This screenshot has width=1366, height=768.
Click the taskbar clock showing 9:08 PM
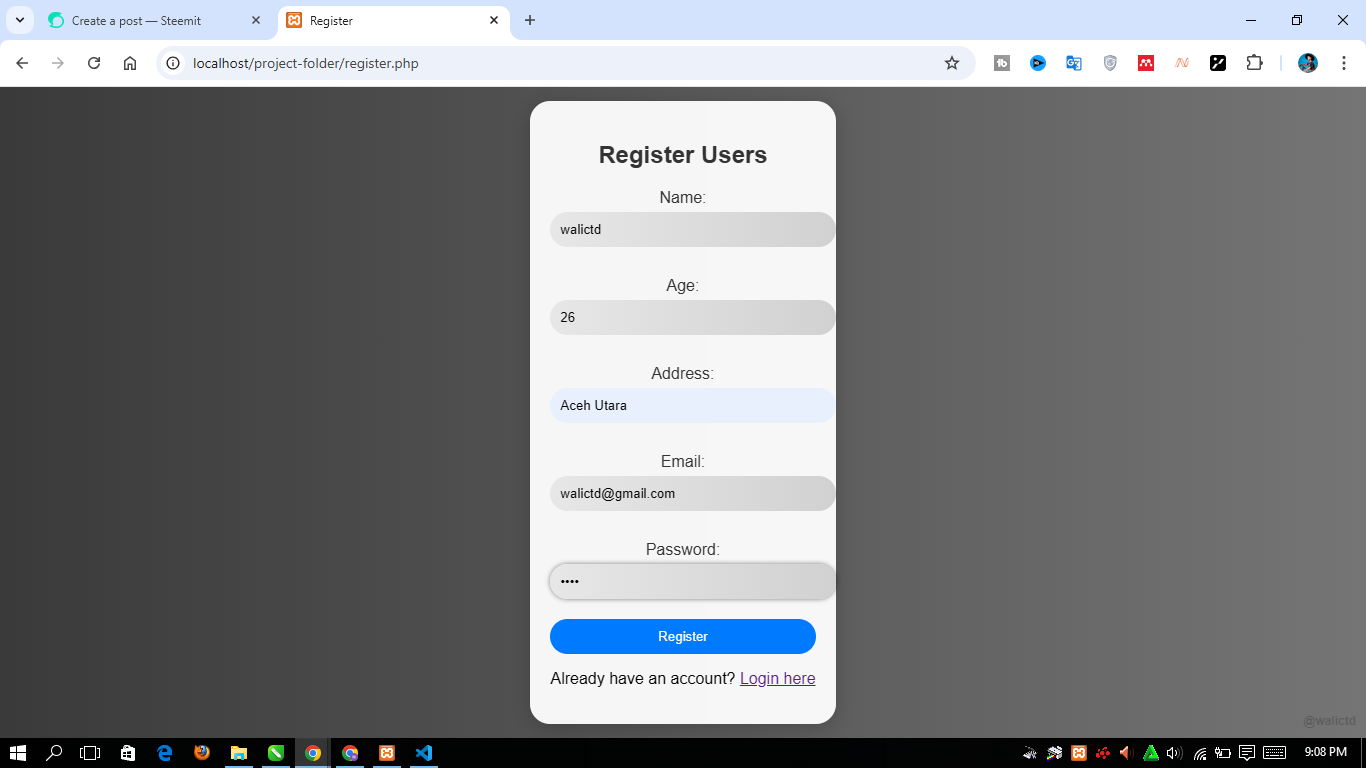pyautogui.click(x=1326, y=752)
